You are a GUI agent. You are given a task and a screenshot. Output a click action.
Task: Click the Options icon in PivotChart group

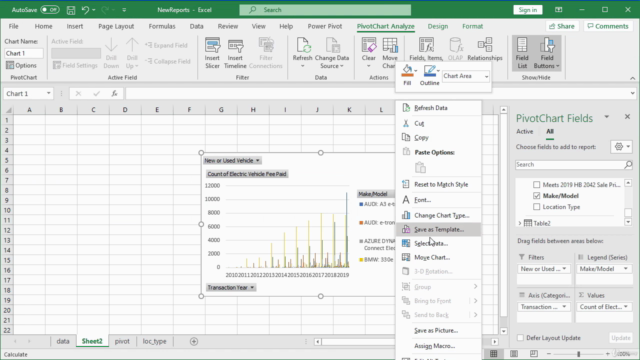[10, 65]
